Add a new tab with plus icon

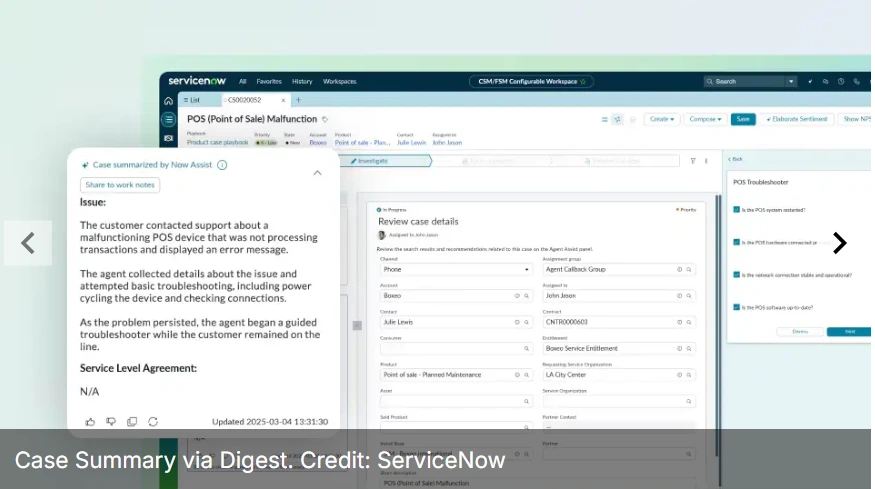(x=298, y=100)
